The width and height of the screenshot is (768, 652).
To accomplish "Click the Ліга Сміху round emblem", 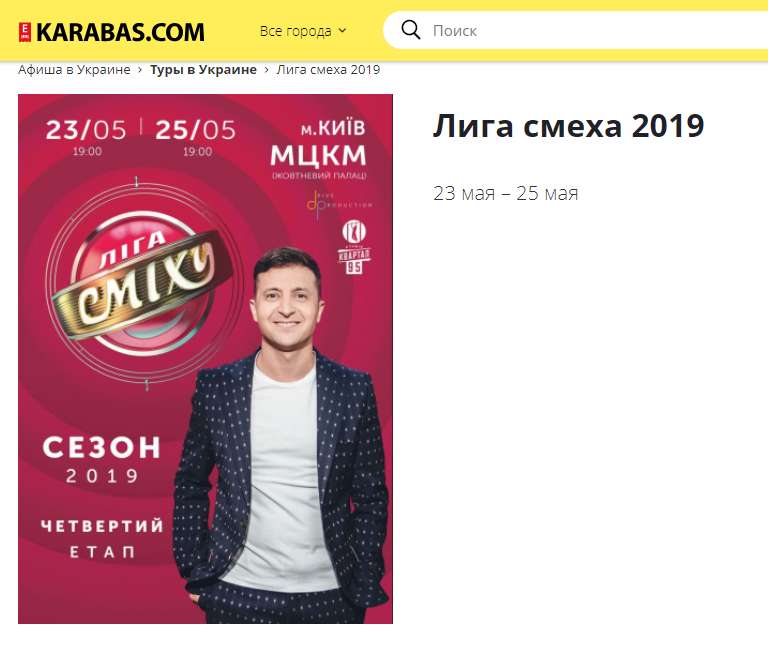I will (x=142, y=283).
